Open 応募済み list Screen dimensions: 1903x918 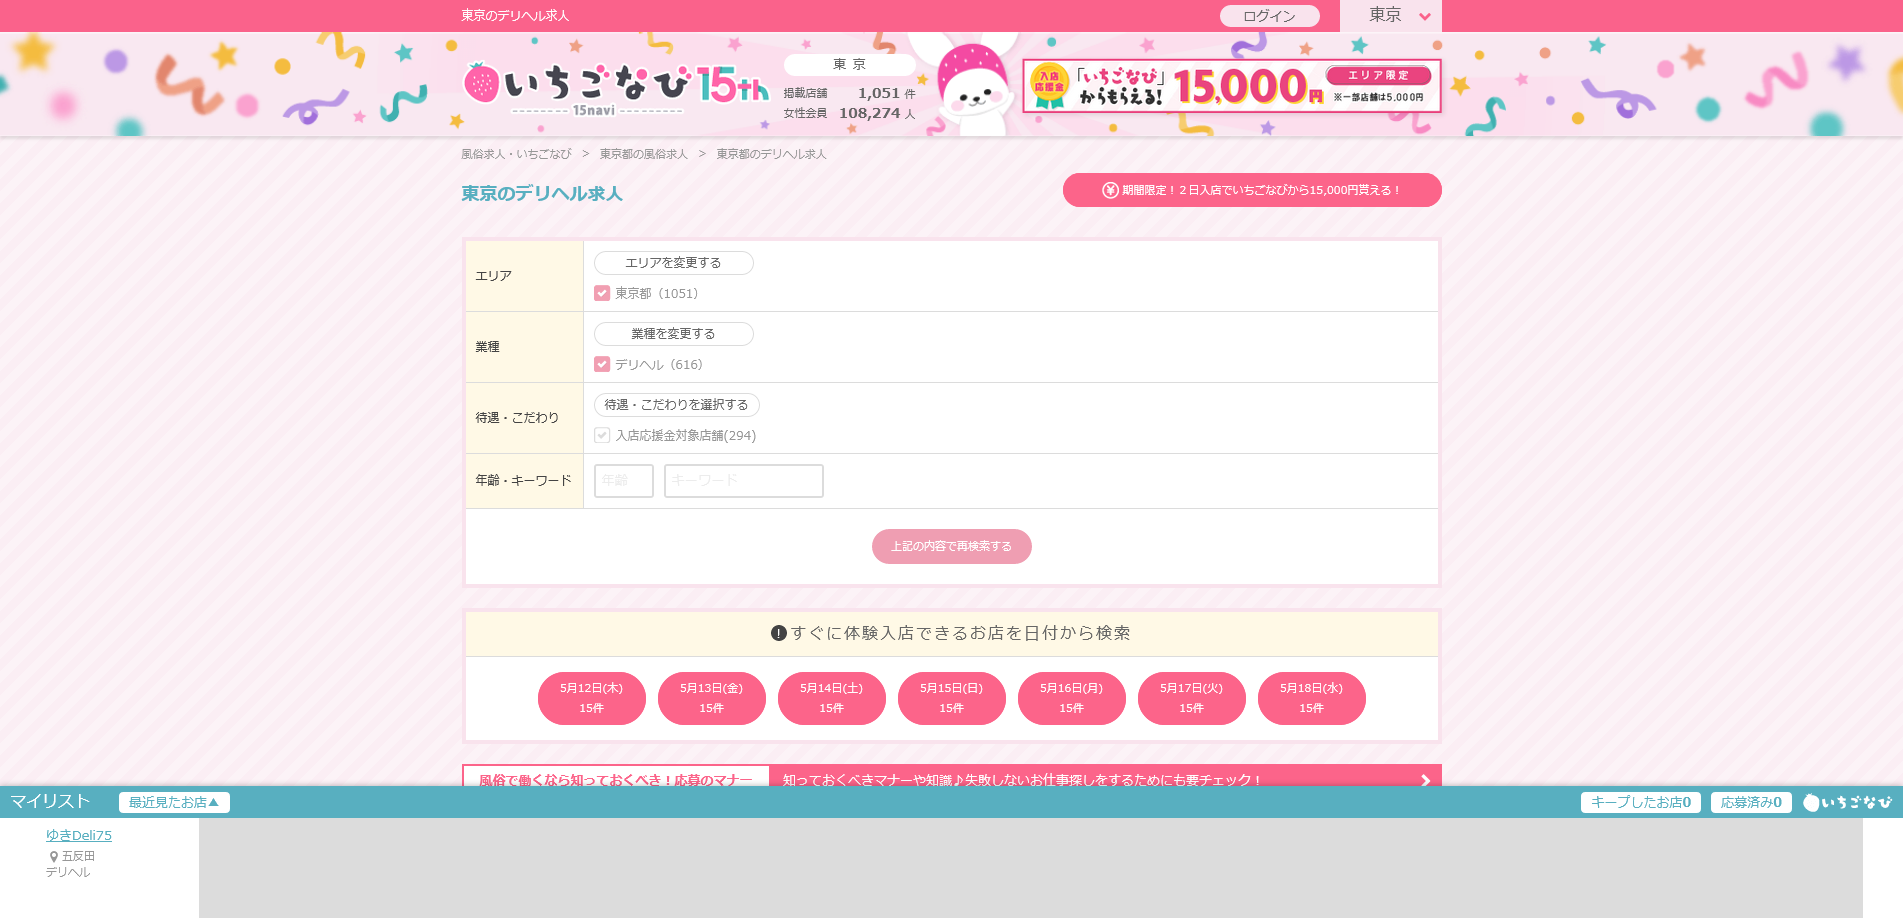pos(1751,802)
